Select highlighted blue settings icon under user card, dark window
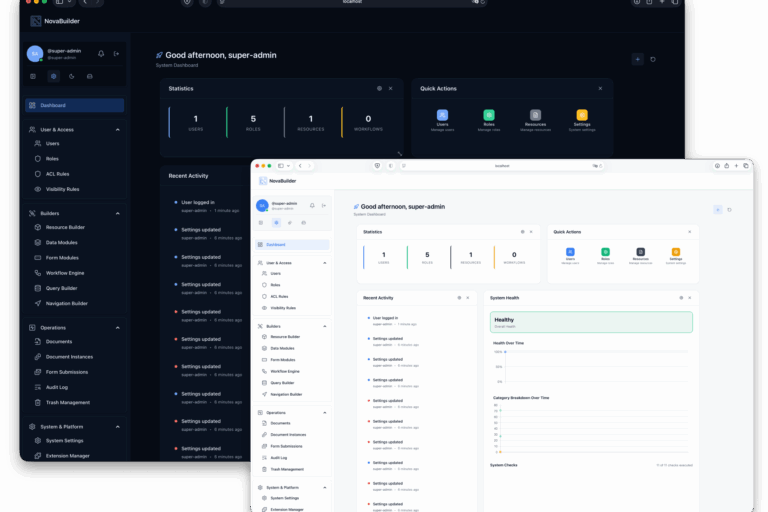Viewport: 768px width, 512px height. (53, 76)
